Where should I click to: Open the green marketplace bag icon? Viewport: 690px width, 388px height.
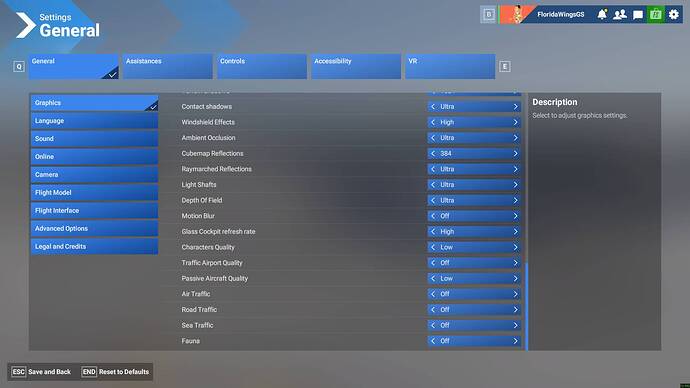(x=656, y=15)
